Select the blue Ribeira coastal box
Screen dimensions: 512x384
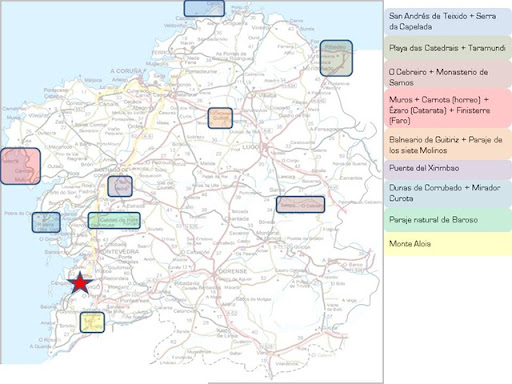[x=46, y=222]
